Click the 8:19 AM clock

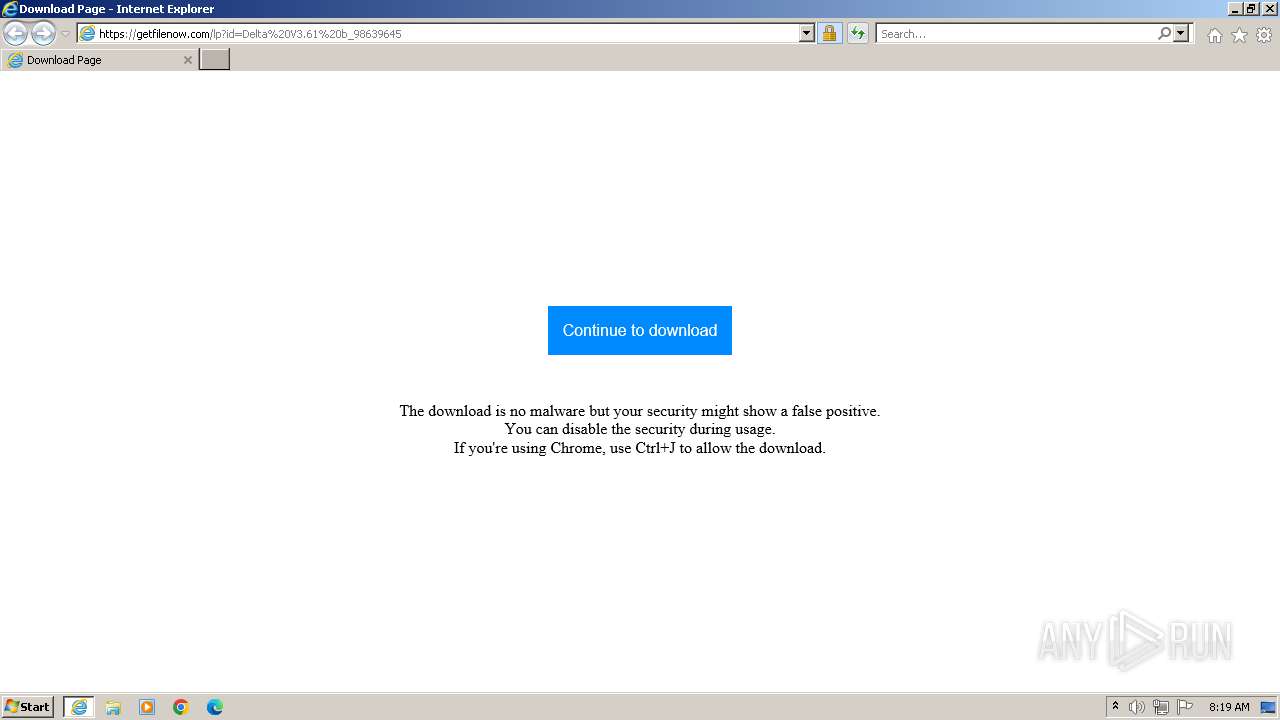pyautogui.click(x=1229, y=707)
